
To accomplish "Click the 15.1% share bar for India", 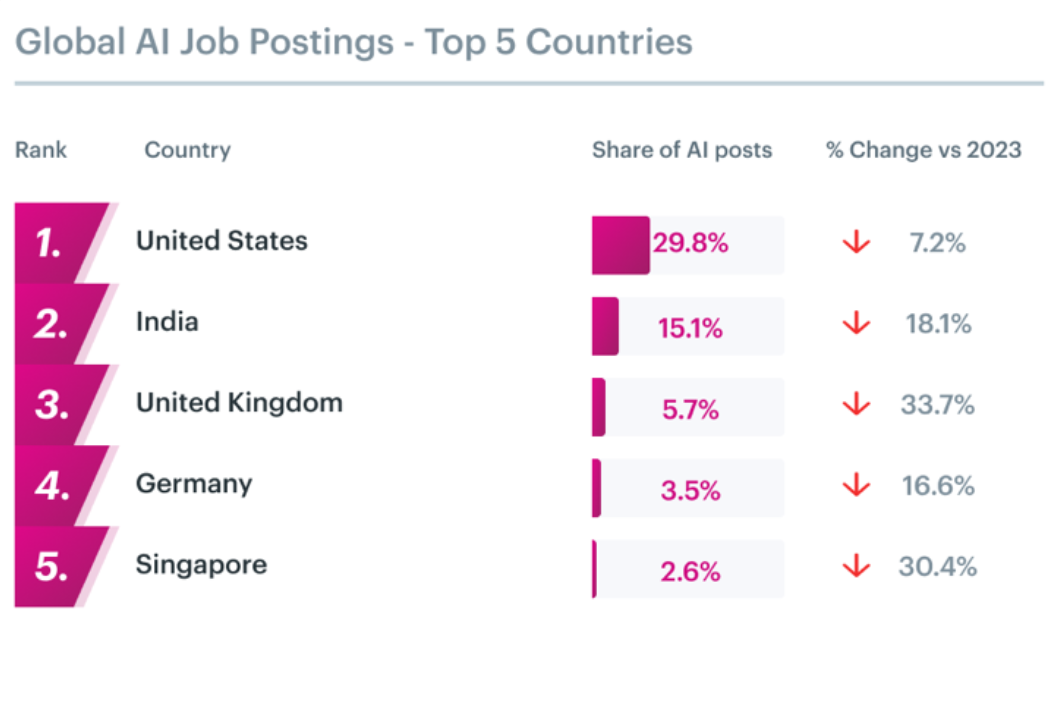I will click(x=688, y=326).
